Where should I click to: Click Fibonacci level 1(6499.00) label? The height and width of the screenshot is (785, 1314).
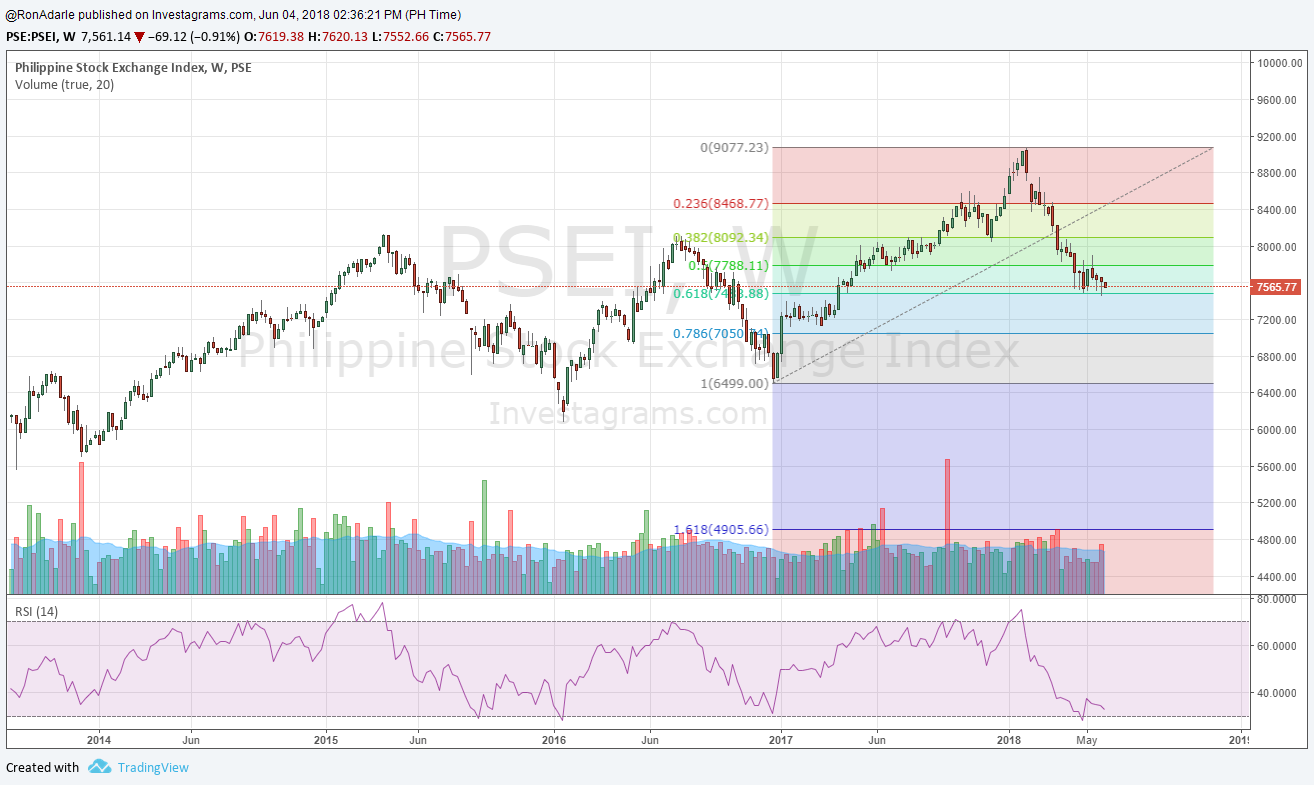pyautogui.click(x=733, y=383)
